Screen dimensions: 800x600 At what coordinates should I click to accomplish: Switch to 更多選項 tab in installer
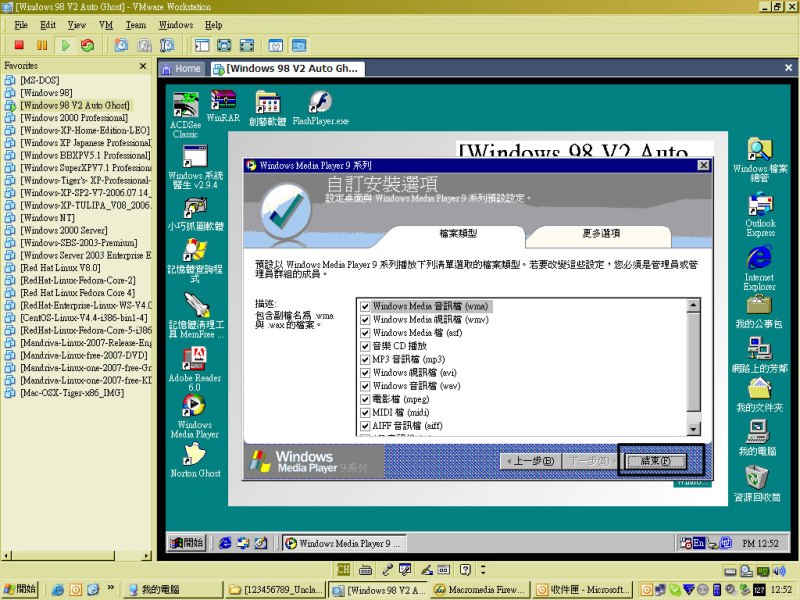(601, 234)
